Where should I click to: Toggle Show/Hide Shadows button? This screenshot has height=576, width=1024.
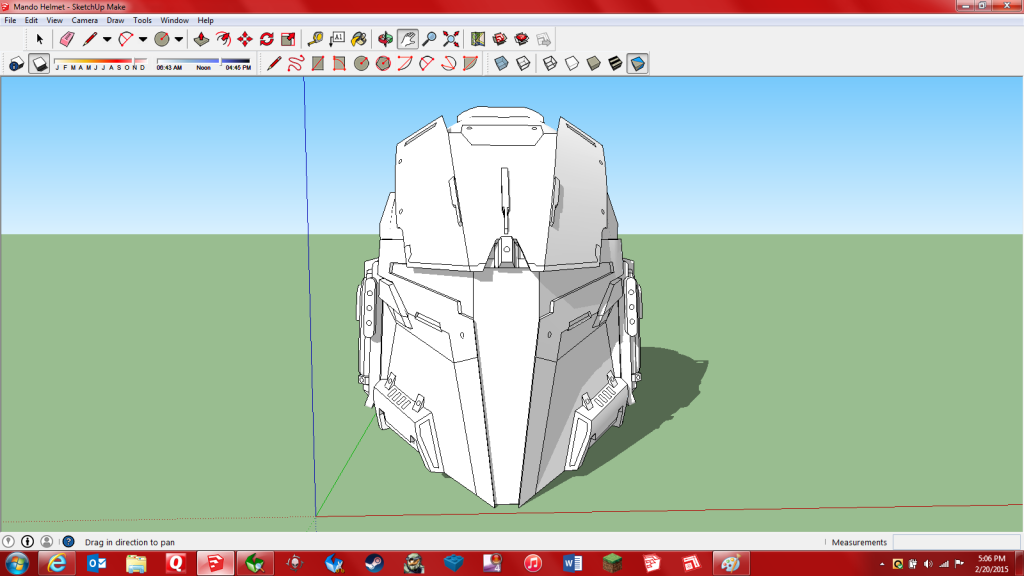(x=39, y=63)
